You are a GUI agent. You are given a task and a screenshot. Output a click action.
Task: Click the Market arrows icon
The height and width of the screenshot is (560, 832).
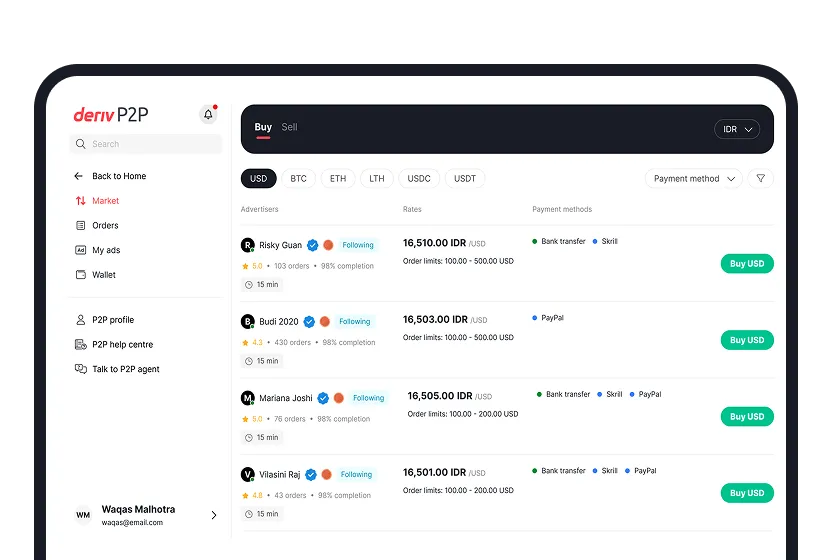[80, 201]
